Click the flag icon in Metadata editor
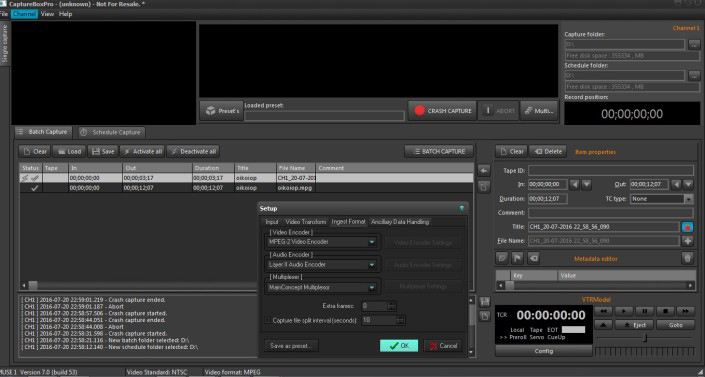The width and height of the screenshot is (705, 377). (518, 258)
